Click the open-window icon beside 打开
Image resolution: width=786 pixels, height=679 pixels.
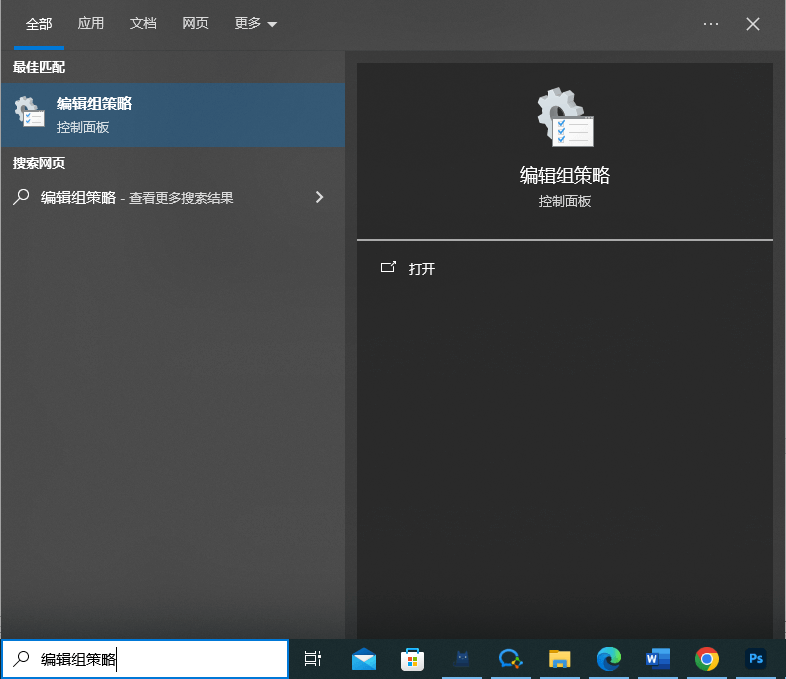(388, 267)
